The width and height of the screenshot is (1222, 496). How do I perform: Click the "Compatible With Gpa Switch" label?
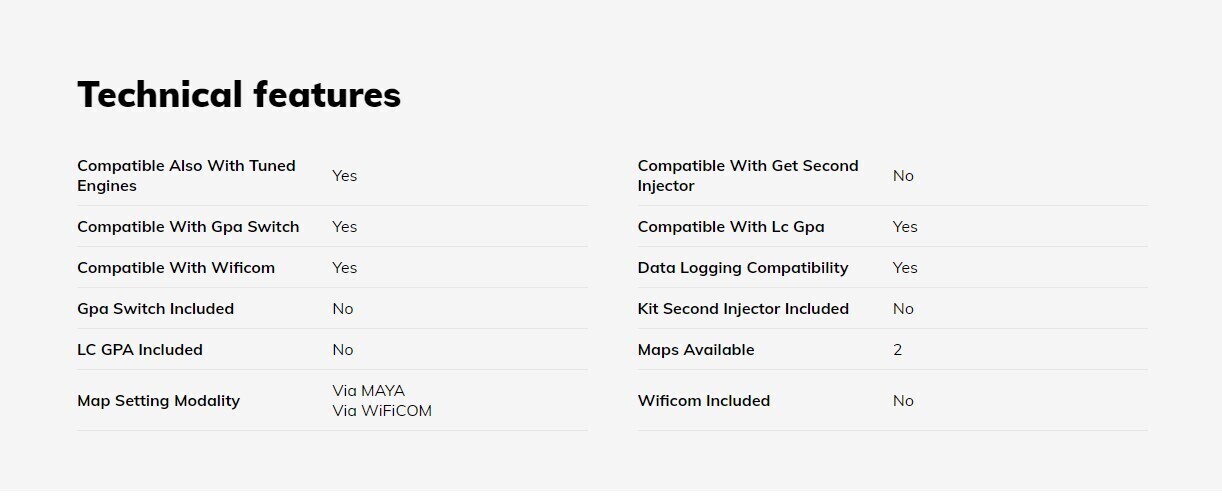(x=188, y=227)
